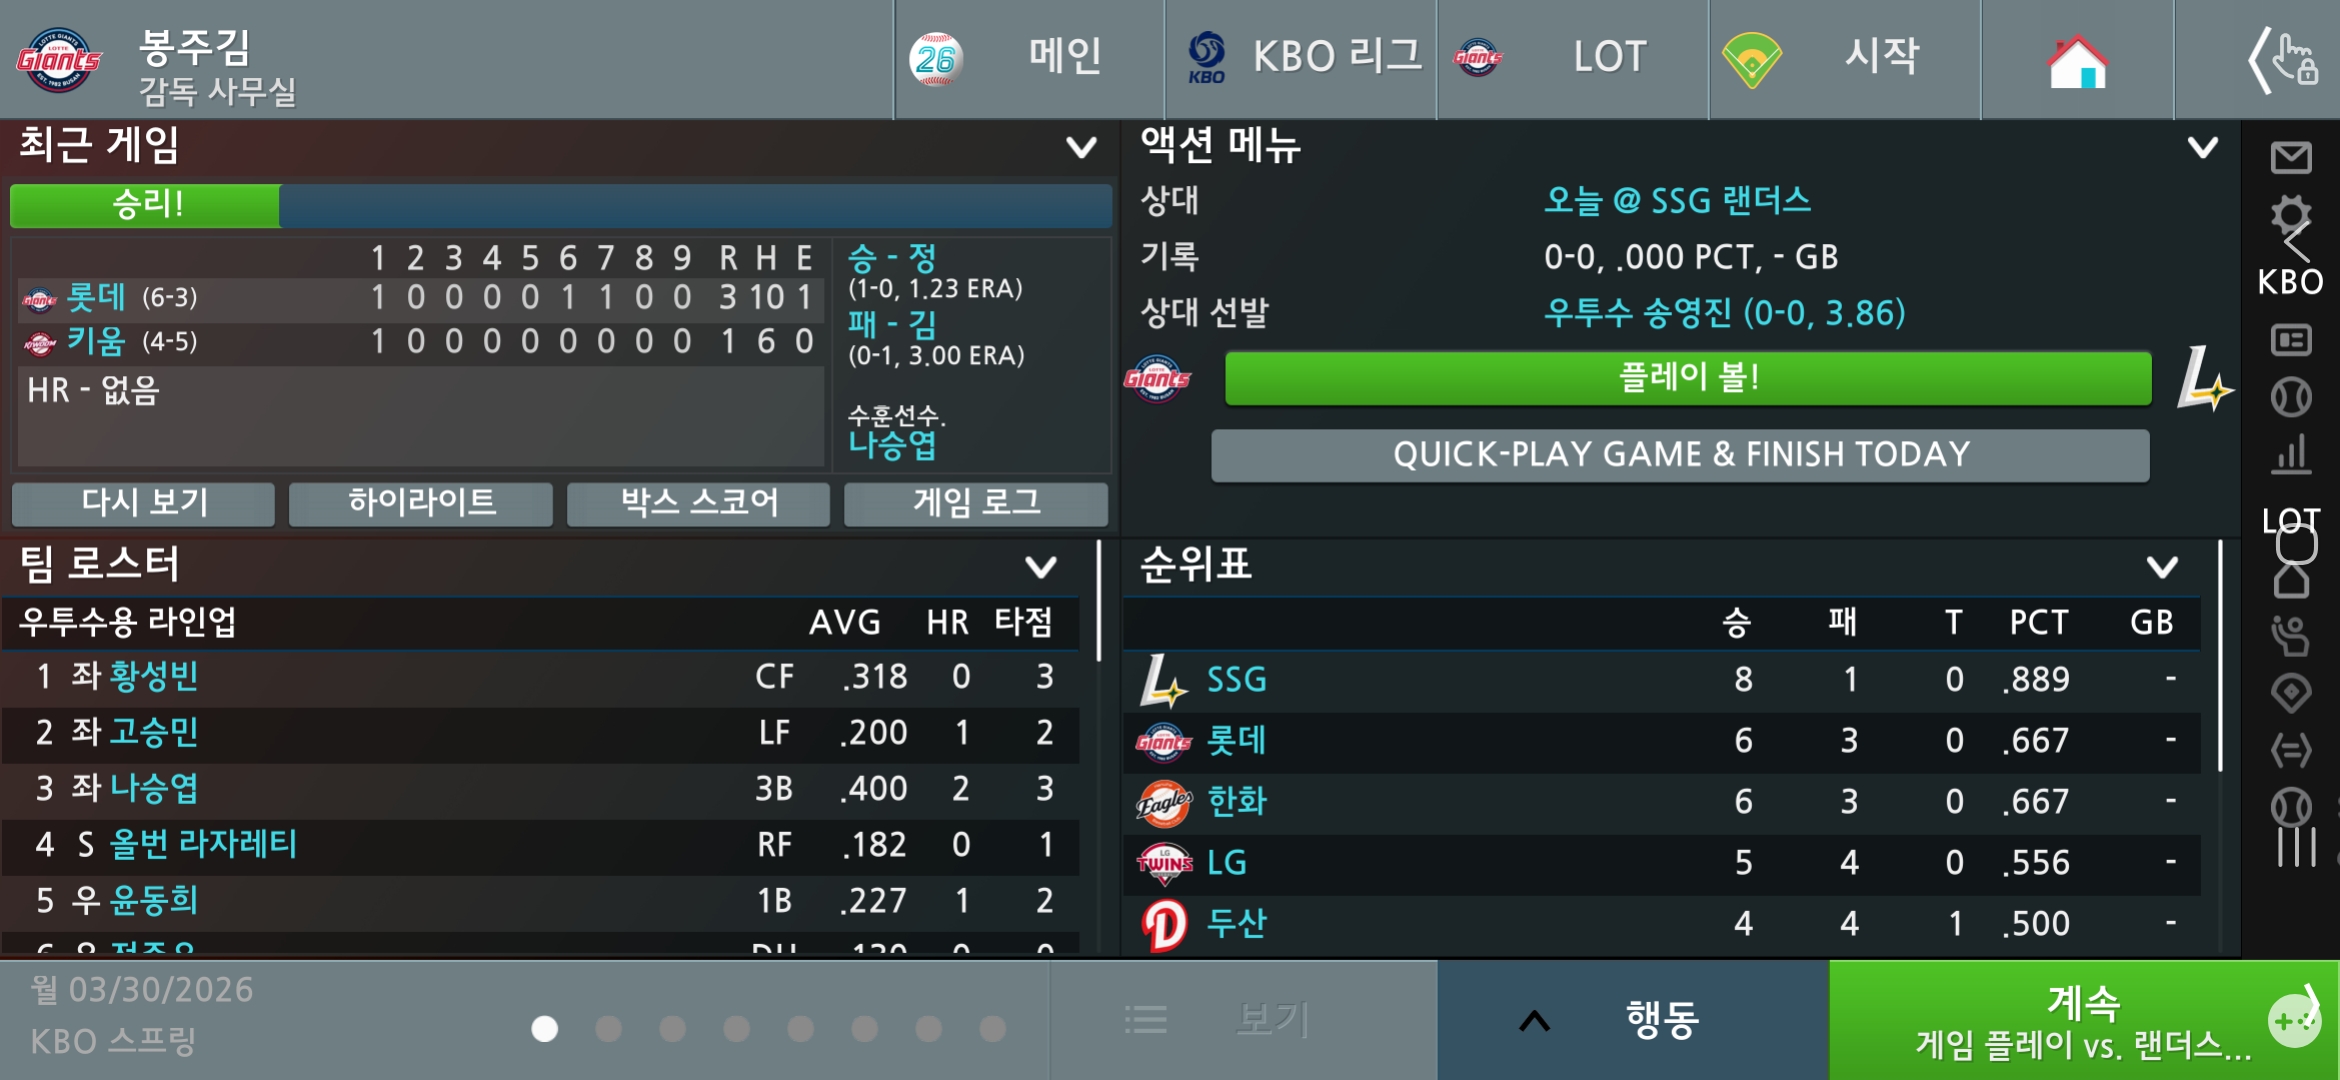Click the home house icon in top bar

pyautogui.click(x=2077, y=60)
